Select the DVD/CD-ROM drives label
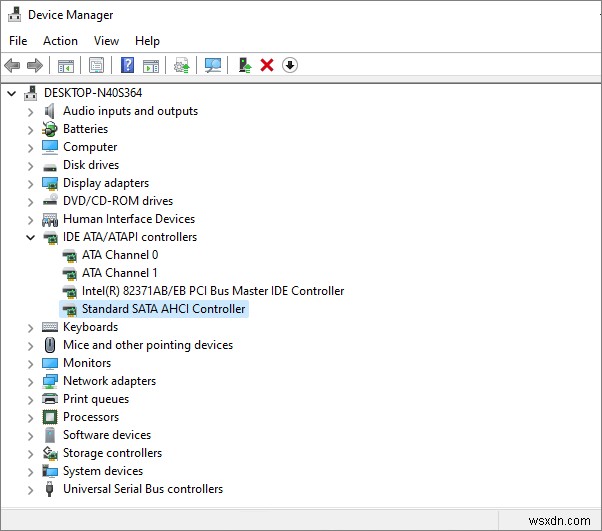The image size is (602, 531). pos(118,201)
